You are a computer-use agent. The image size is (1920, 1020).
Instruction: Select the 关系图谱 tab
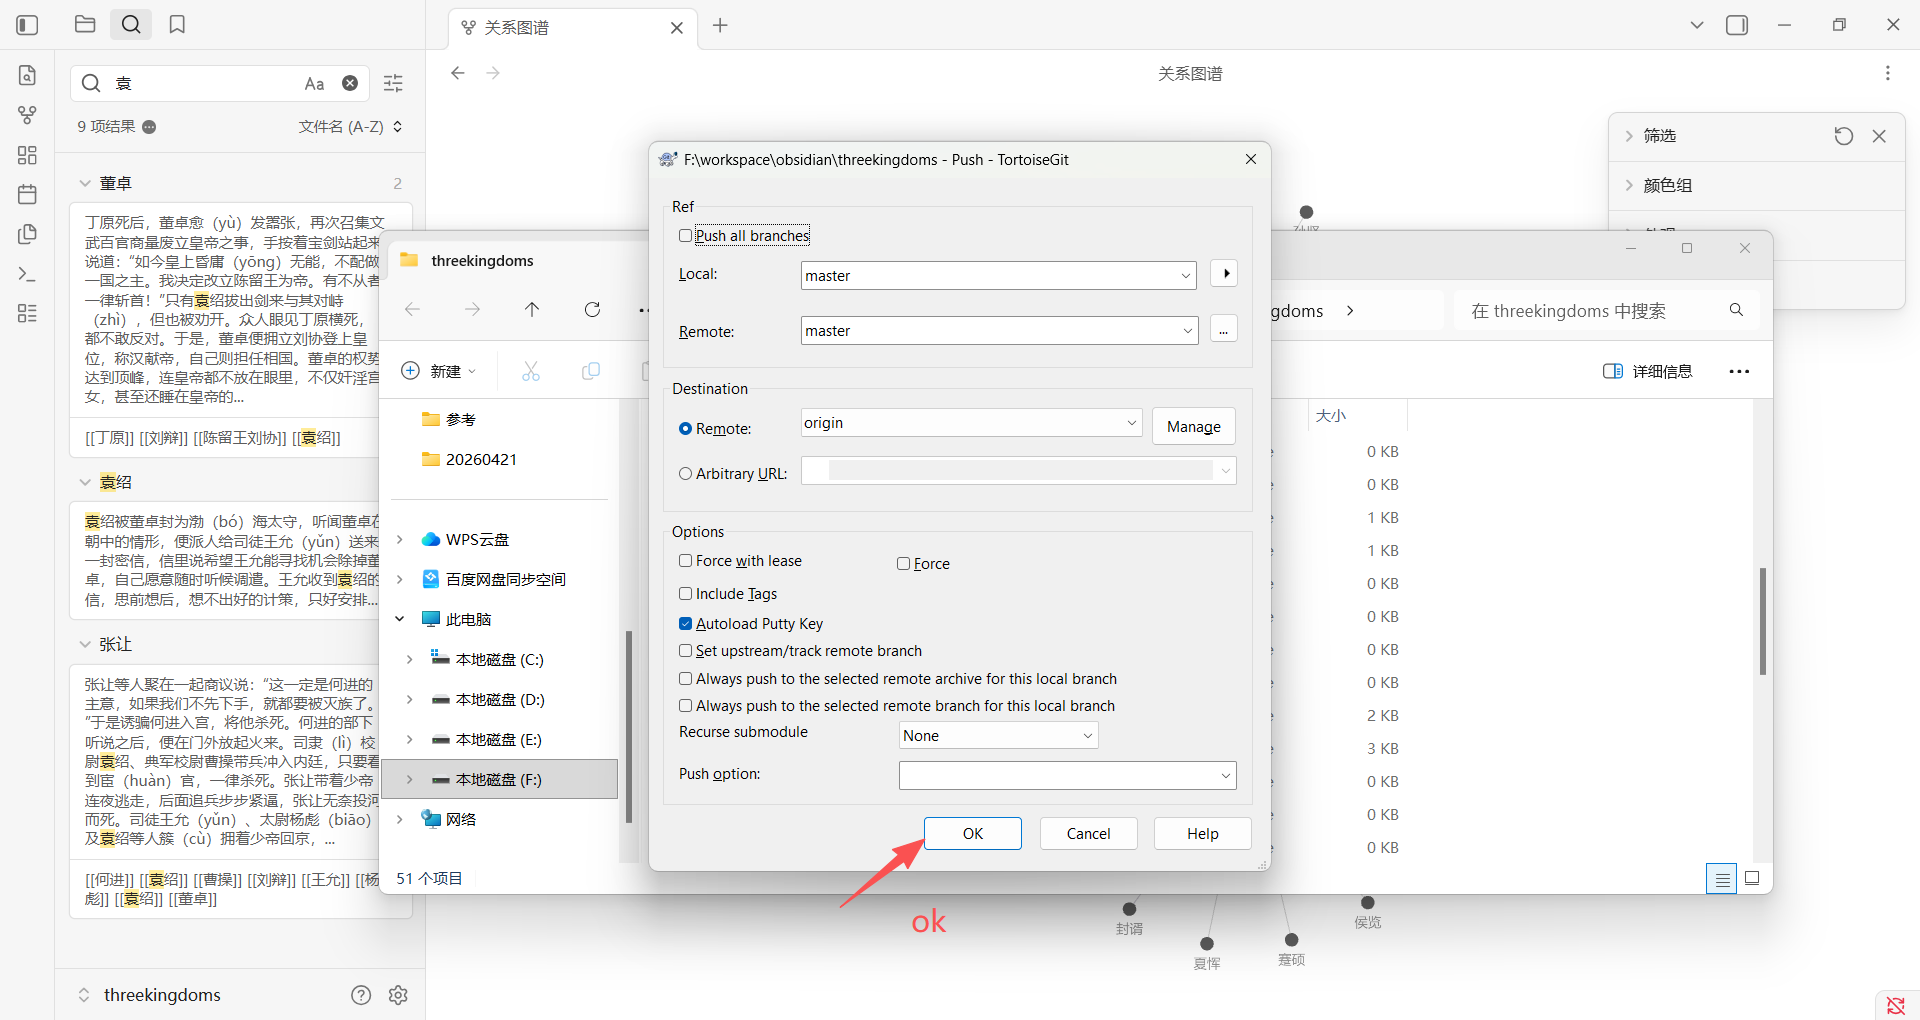pyautogui.click(x=572, y=27)
